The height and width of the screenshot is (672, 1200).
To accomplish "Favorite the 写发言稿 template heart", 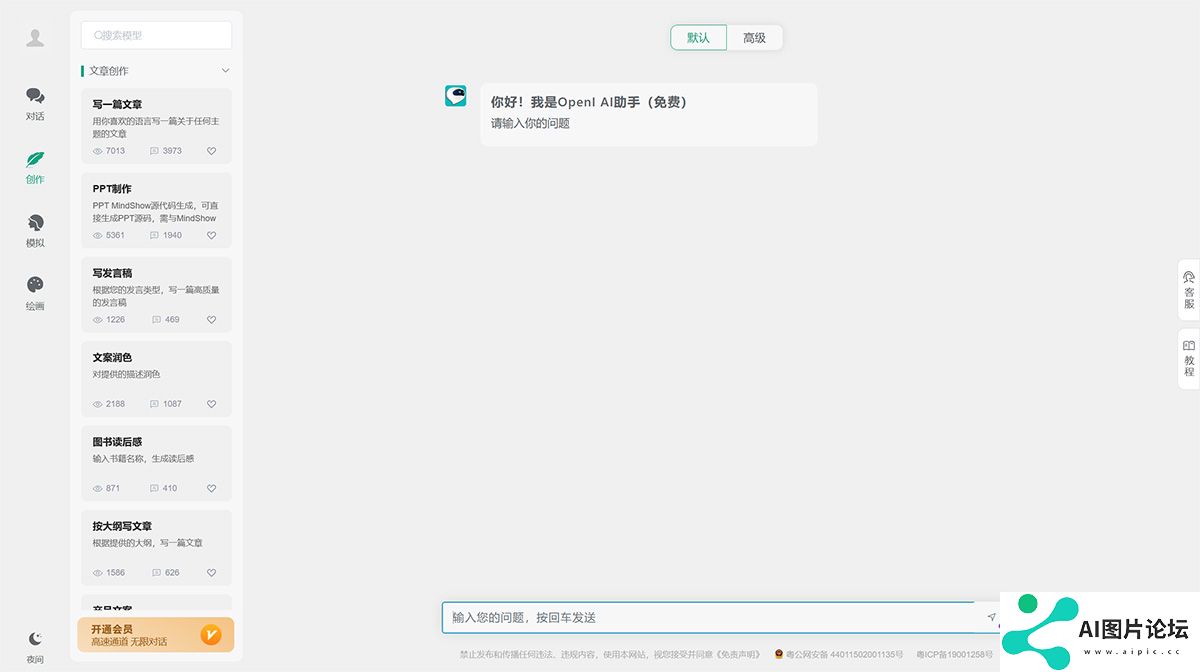I will pos(211,320).
